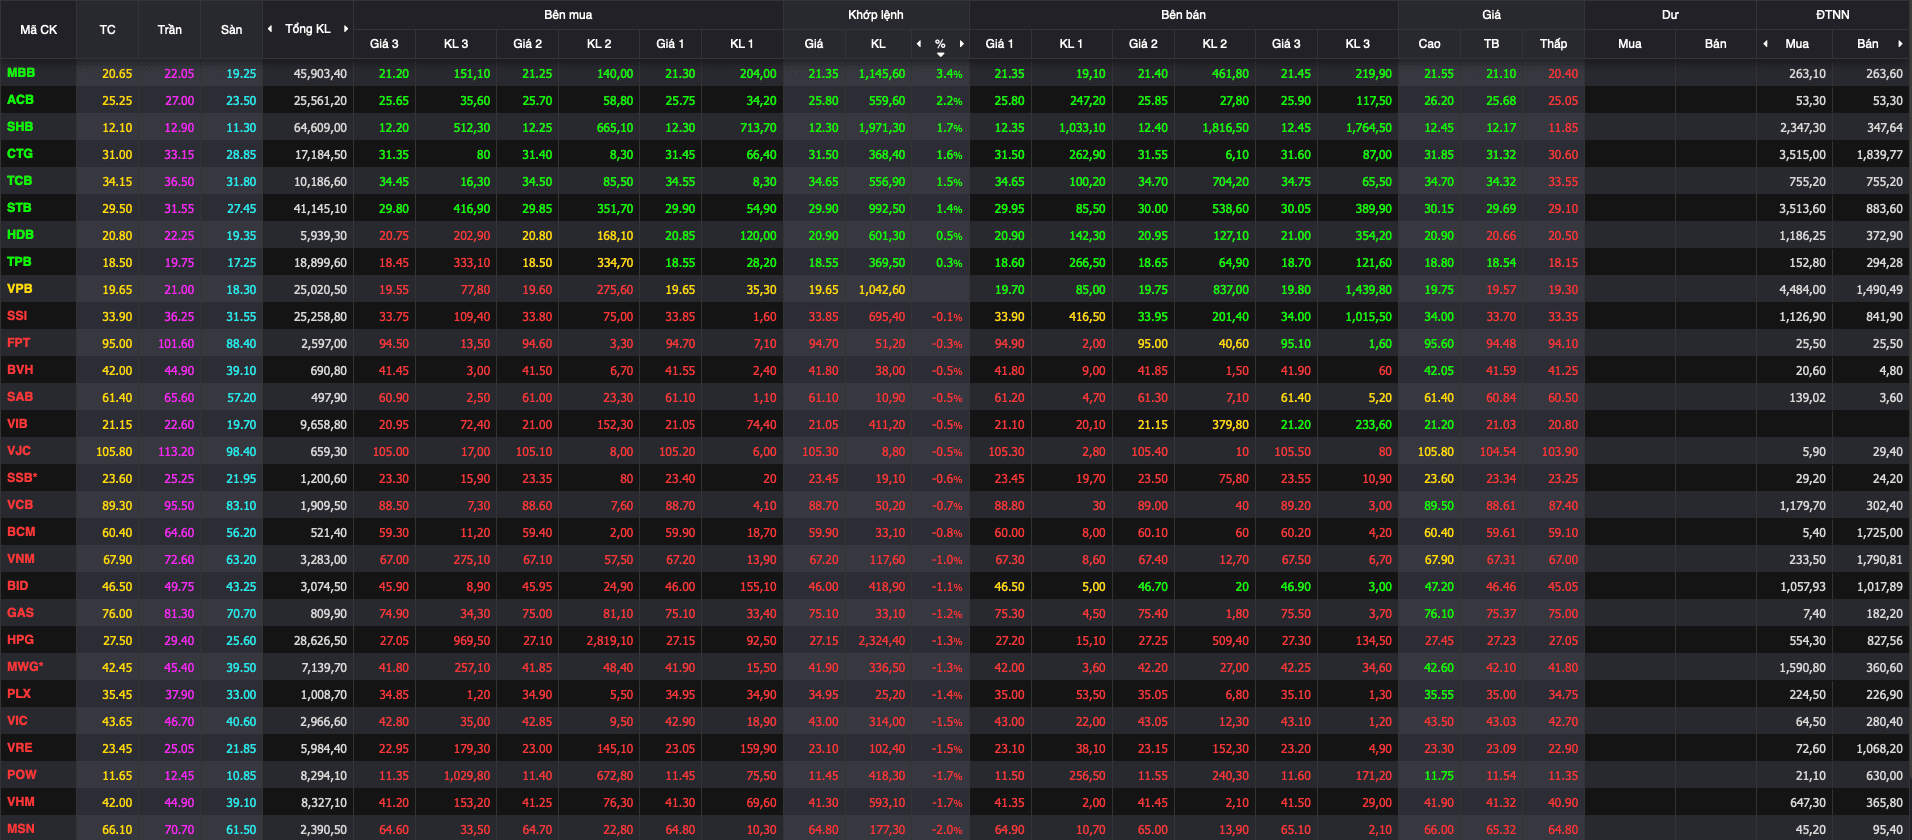Open MBB stock symbol
Viewport: 1912px width, 840px height.
point(21,73)
